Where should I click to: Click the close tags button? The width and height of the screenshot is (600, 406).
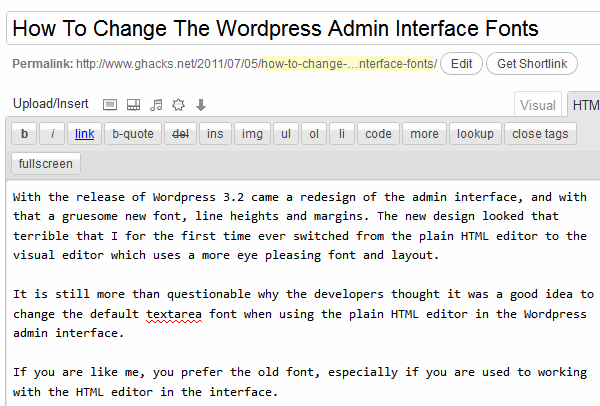[540, 134]
